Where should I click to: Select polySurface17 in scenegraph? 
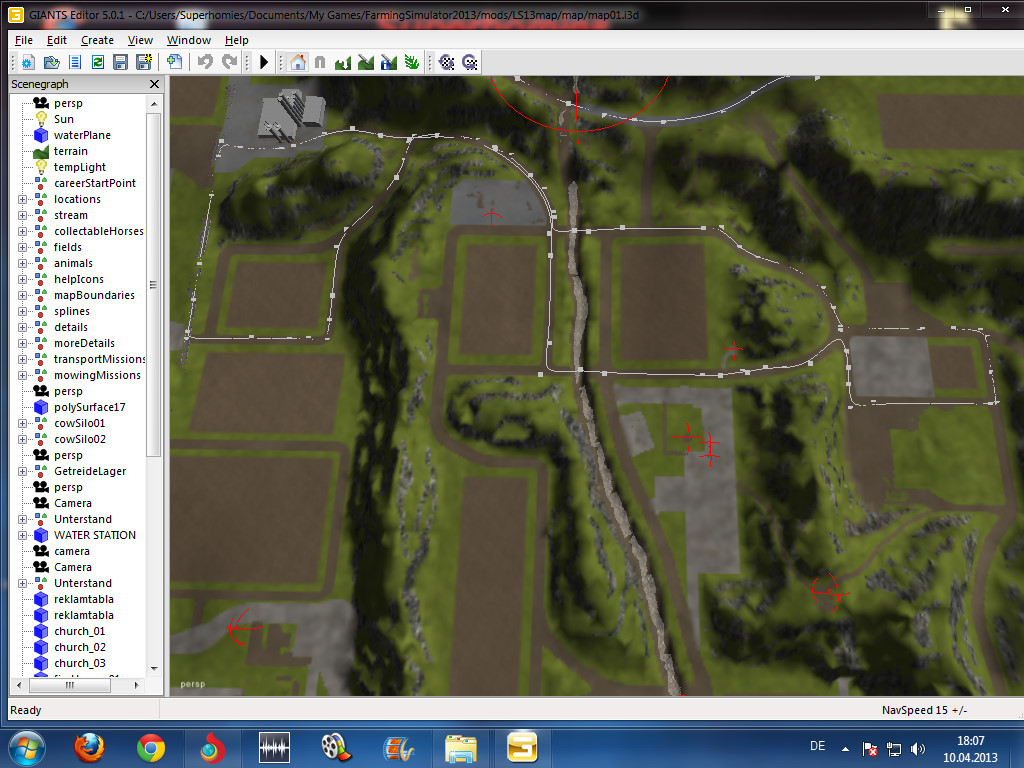[89, 407]
